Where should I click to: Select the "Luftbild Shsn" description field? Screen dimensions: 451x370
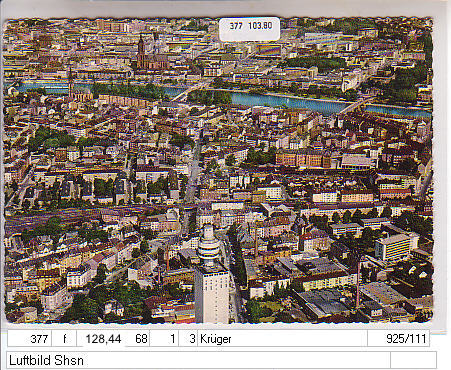click(198, 360)
